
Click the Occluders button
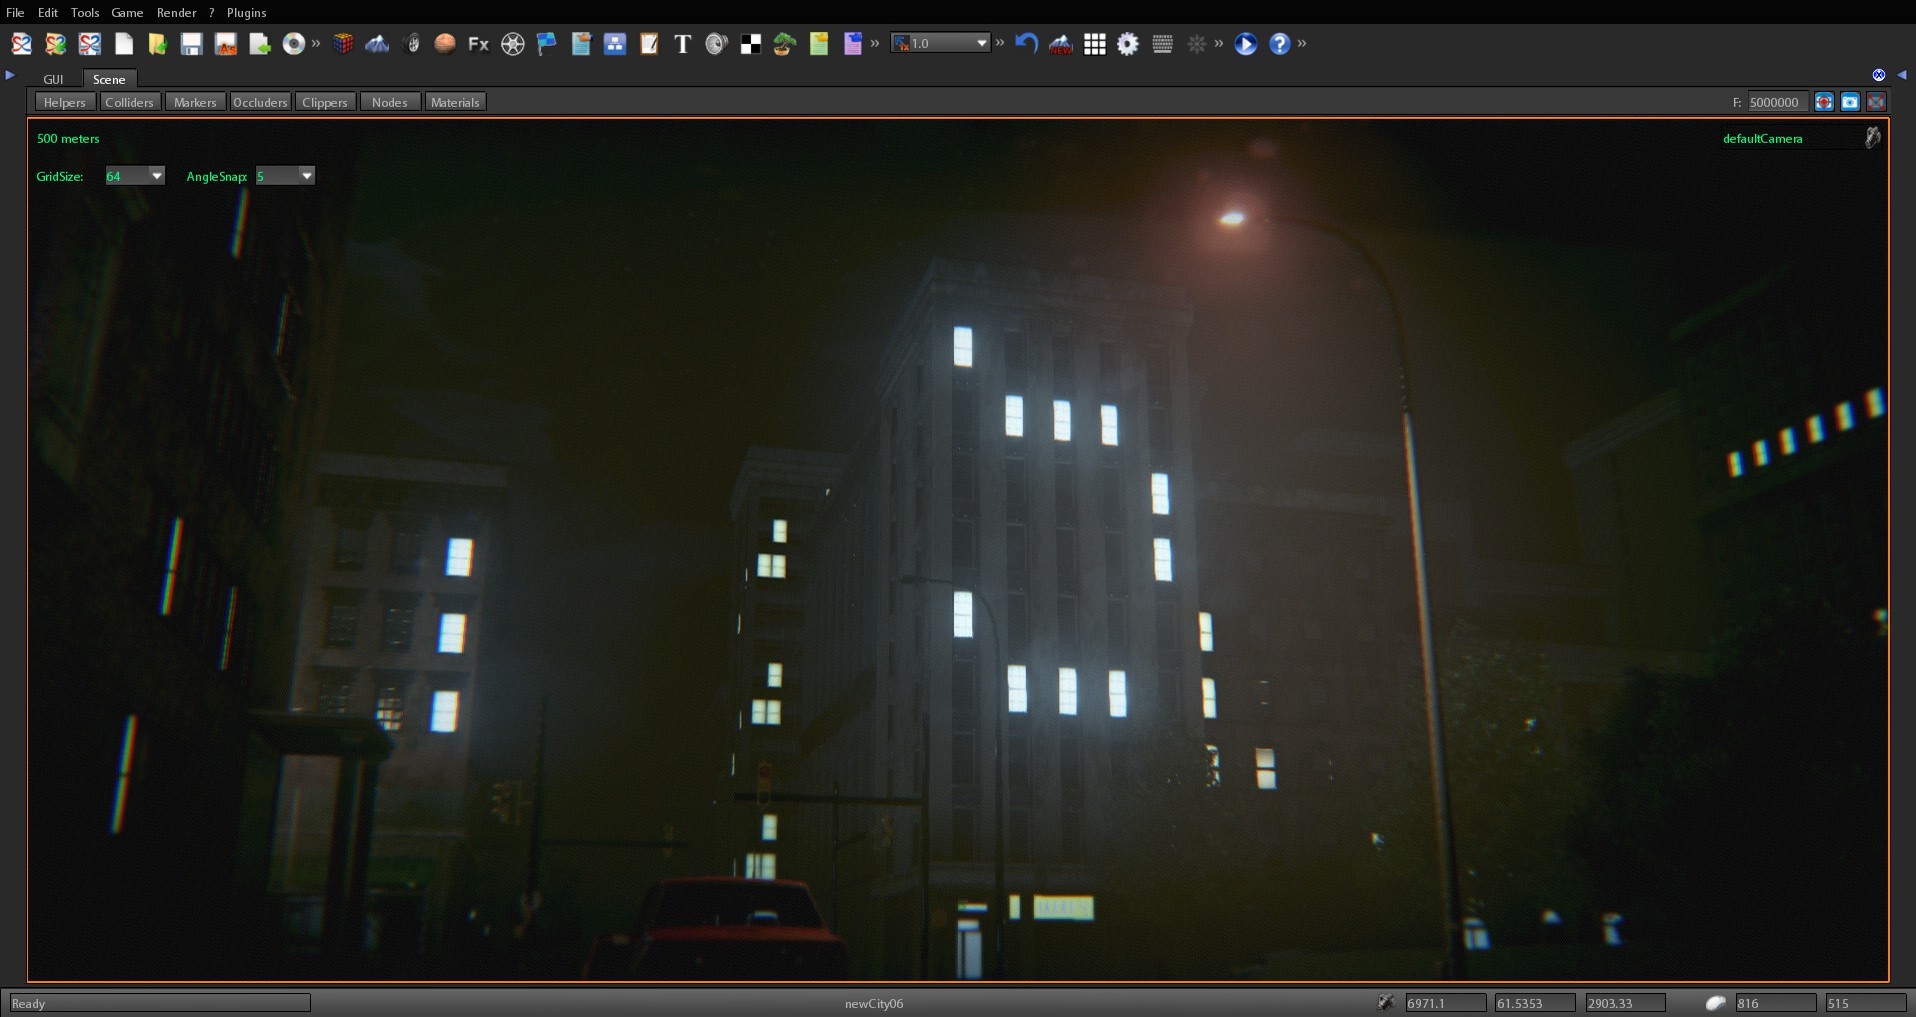coord(260,101)
